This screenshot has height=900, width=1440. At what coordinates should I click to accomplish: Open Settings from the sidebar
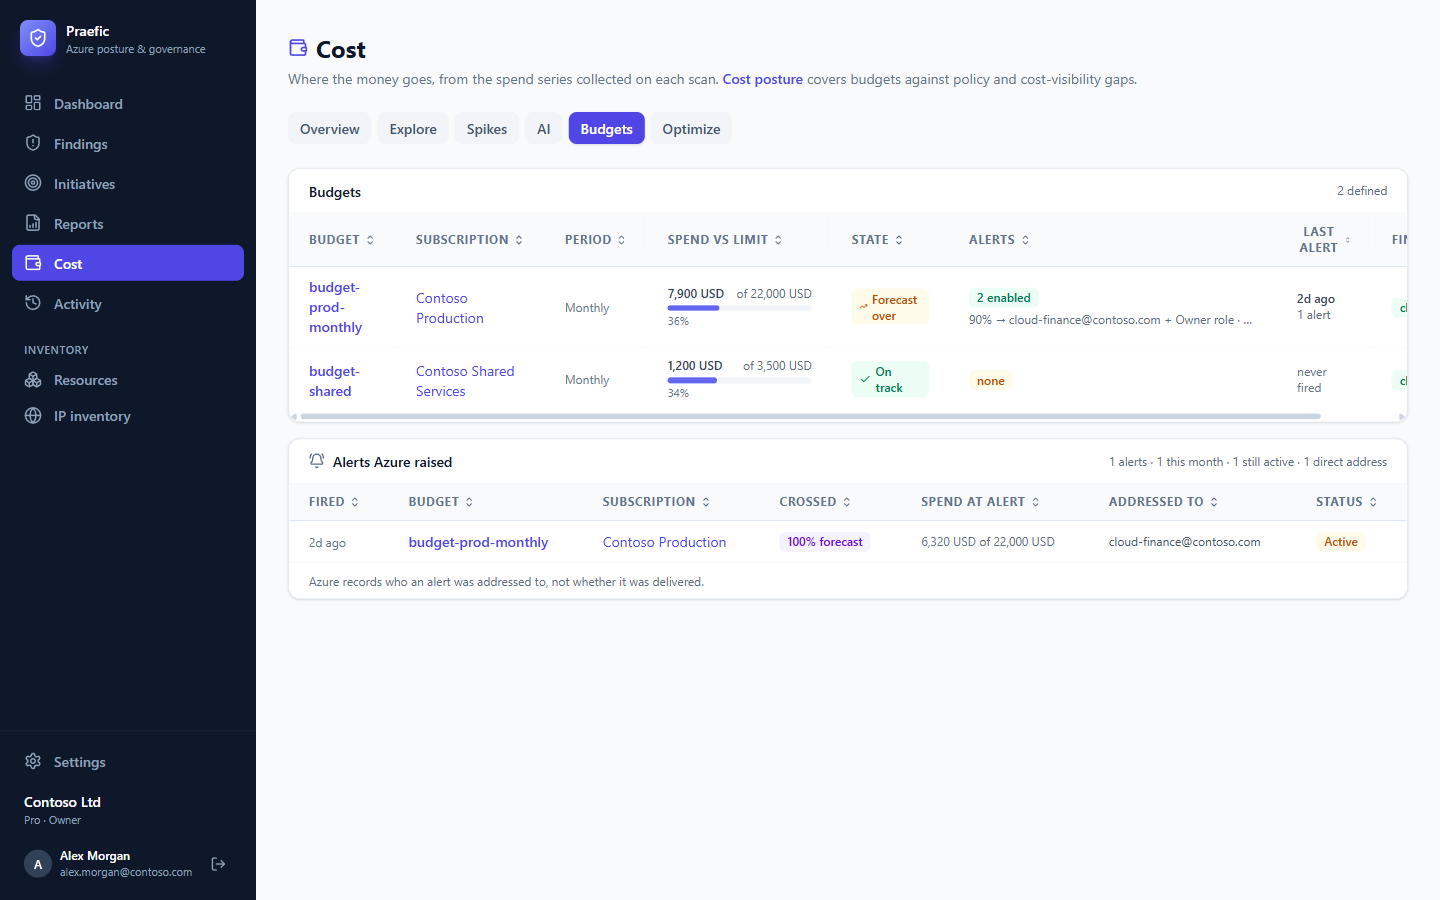click(x=128, y=762)
